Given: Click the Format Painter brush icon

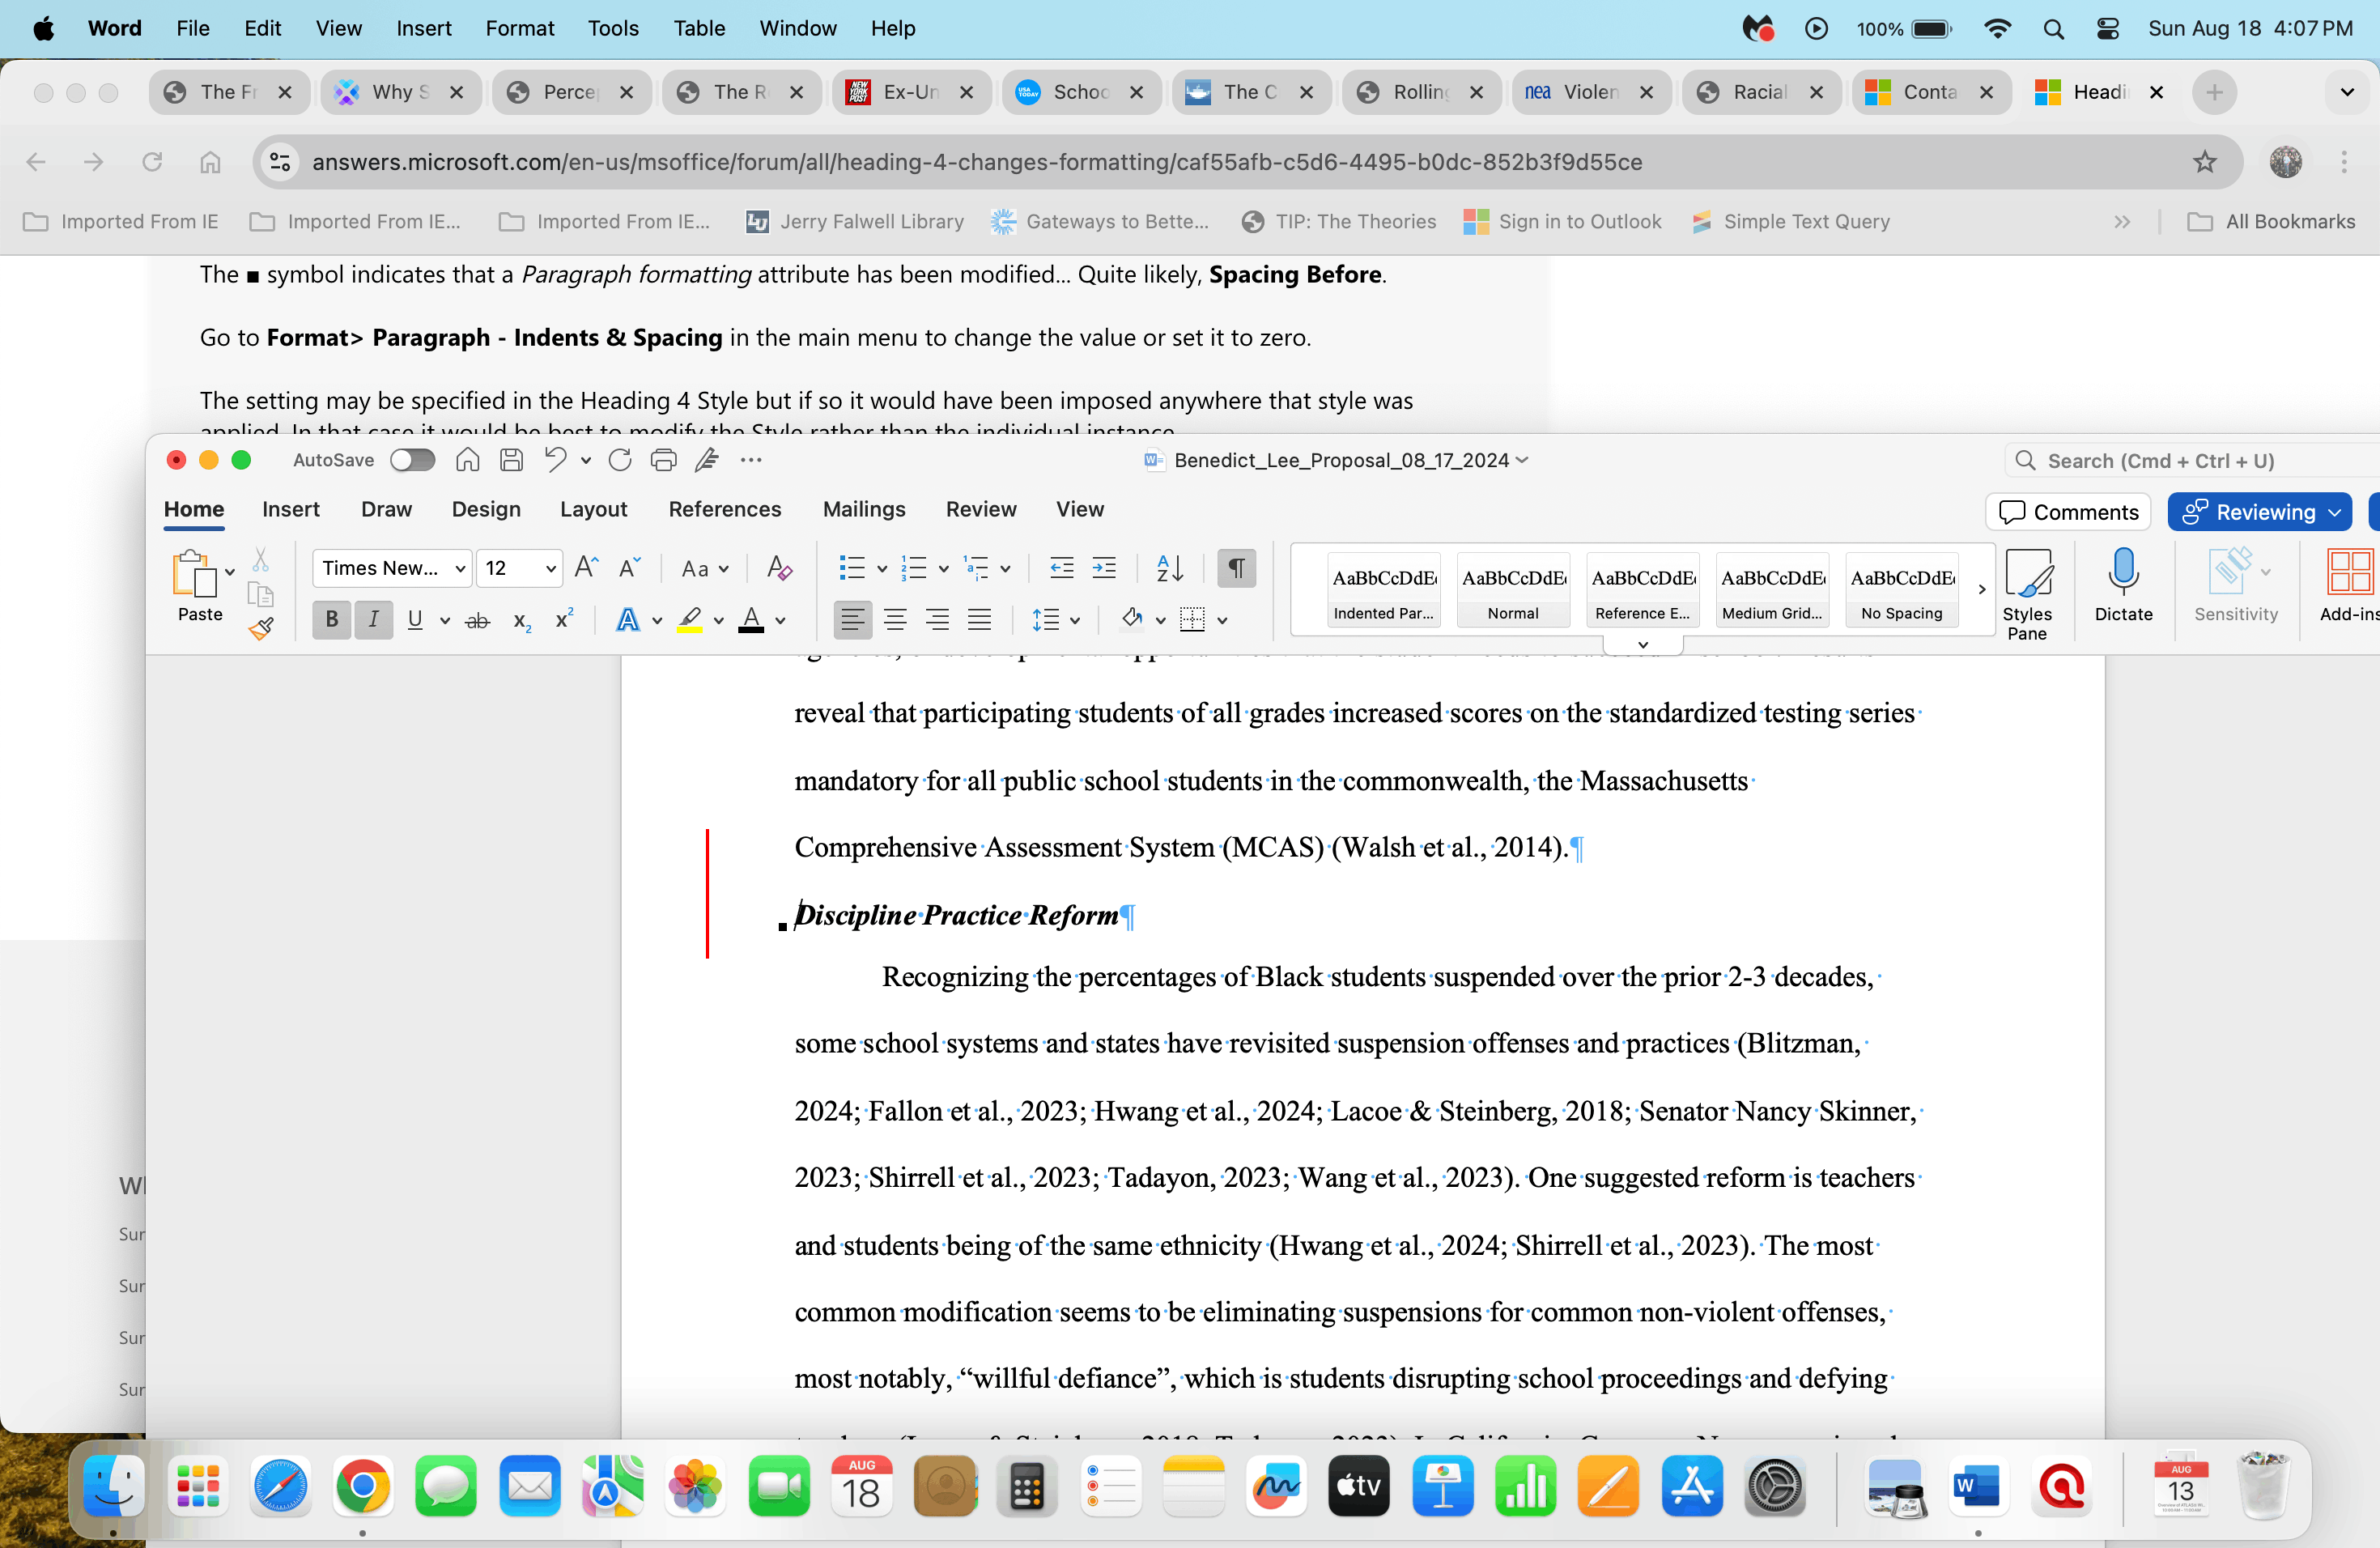Looking at the screenshot, I should 261,628.
